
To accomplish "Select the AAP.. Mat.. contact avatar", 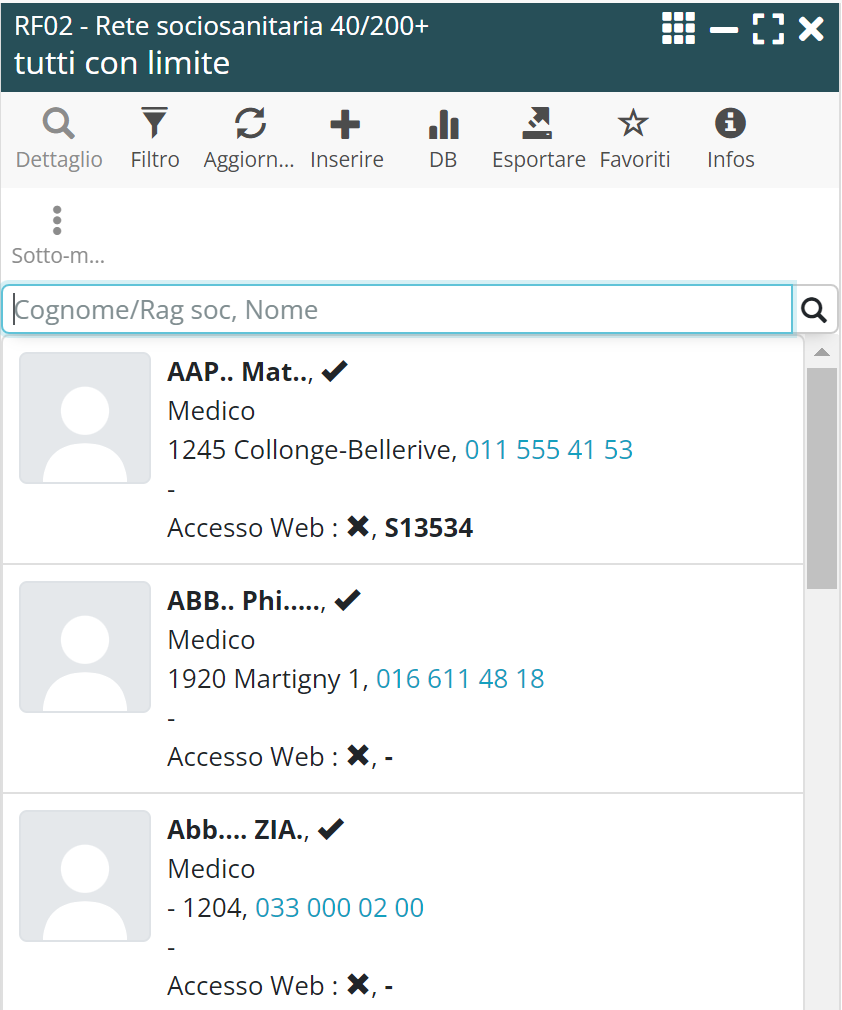I will click(85, 418).
